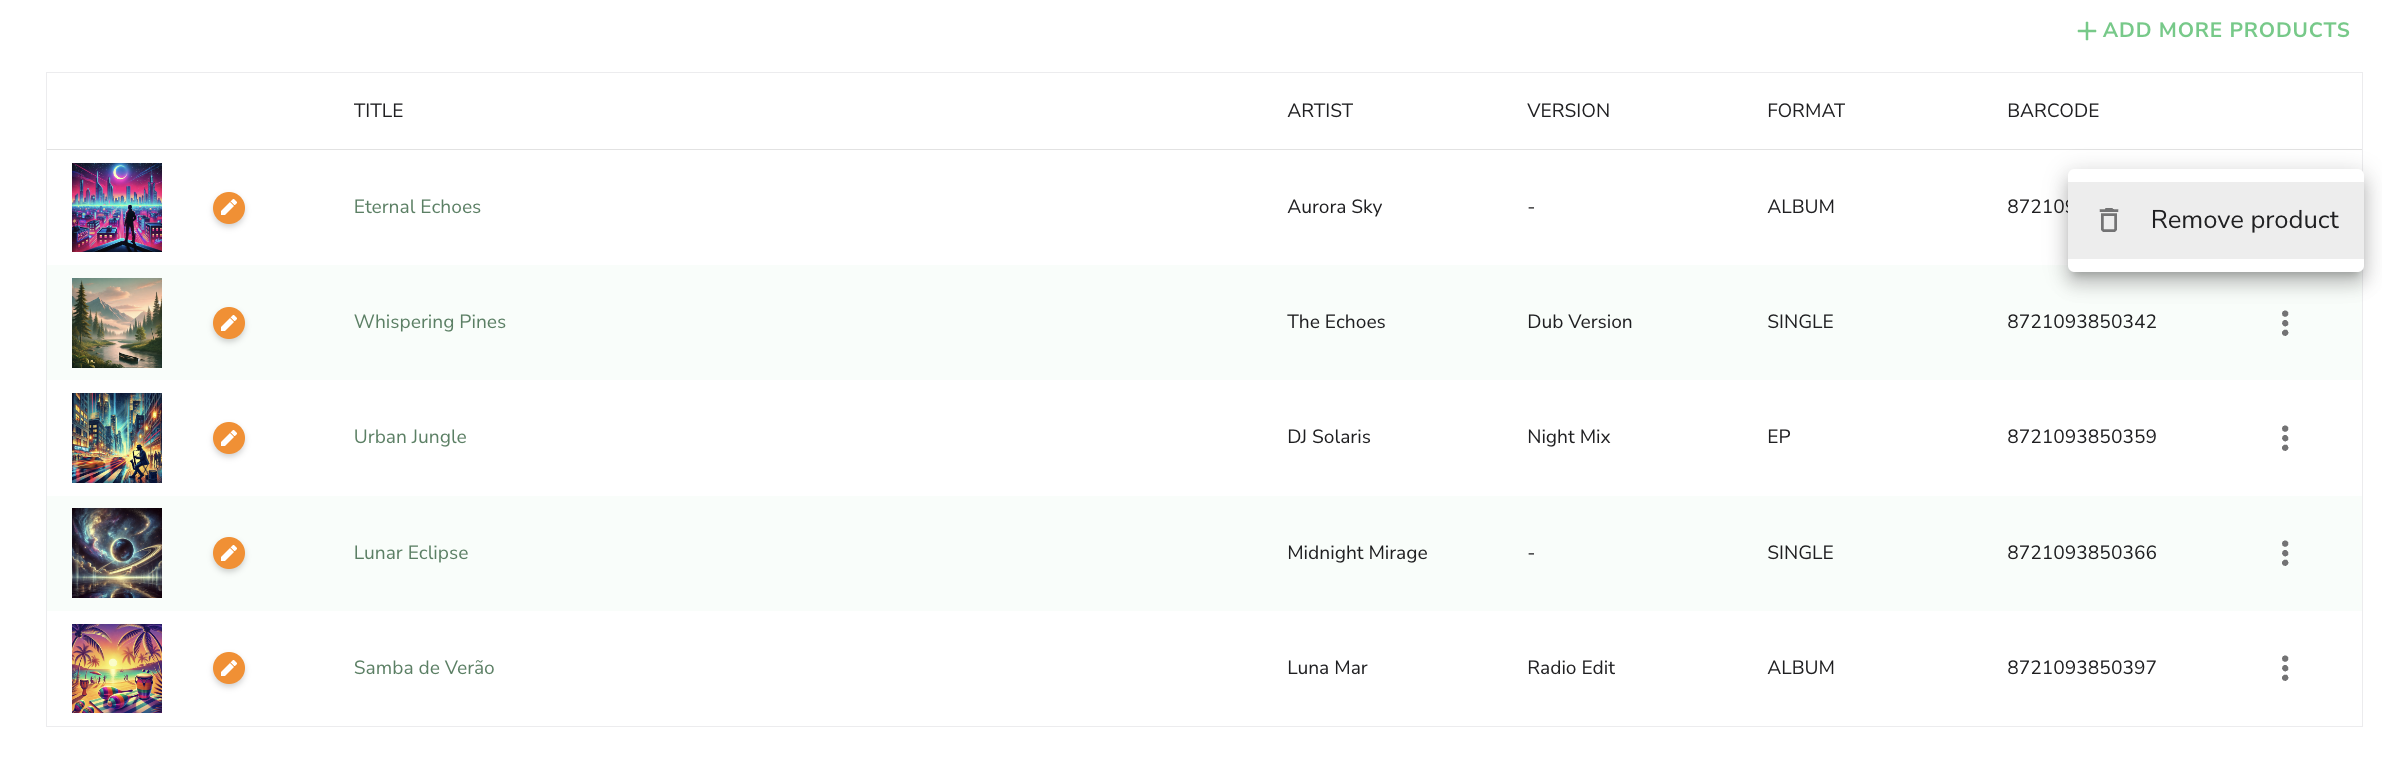Open the Lunar Eclipse title link
Image resolution: width=2382 pixels, height=760 pixels.
(x=411, y=553)
